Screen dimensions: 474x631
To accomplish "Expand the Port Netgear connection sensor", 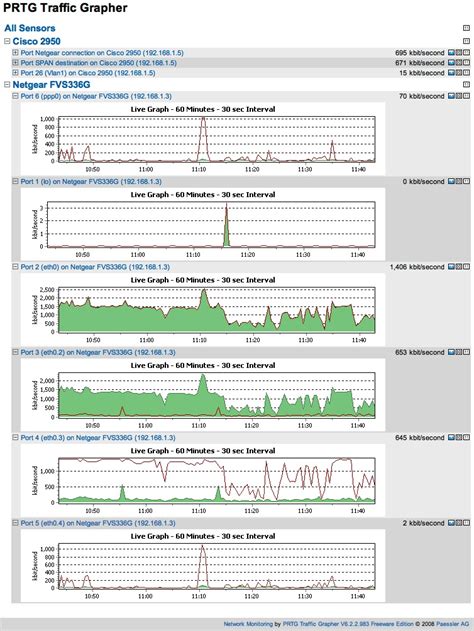I will click(15, 53).
